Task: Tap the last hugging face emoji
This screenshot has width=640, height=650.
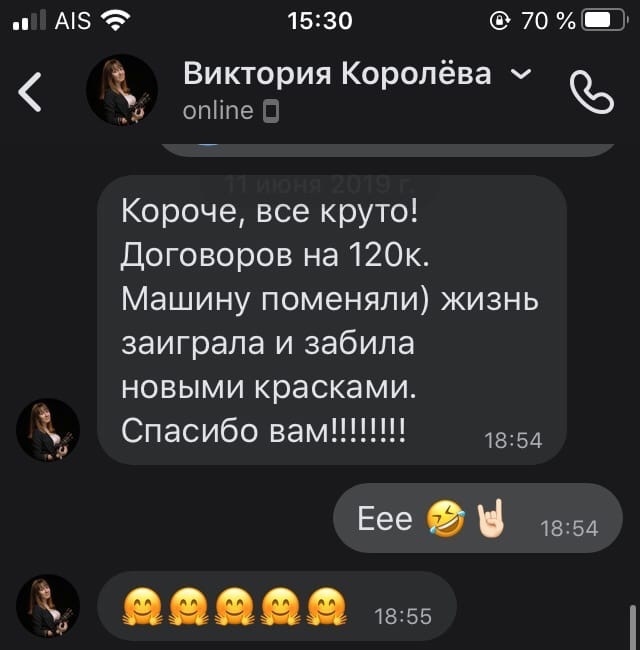Action: (327, 606)
